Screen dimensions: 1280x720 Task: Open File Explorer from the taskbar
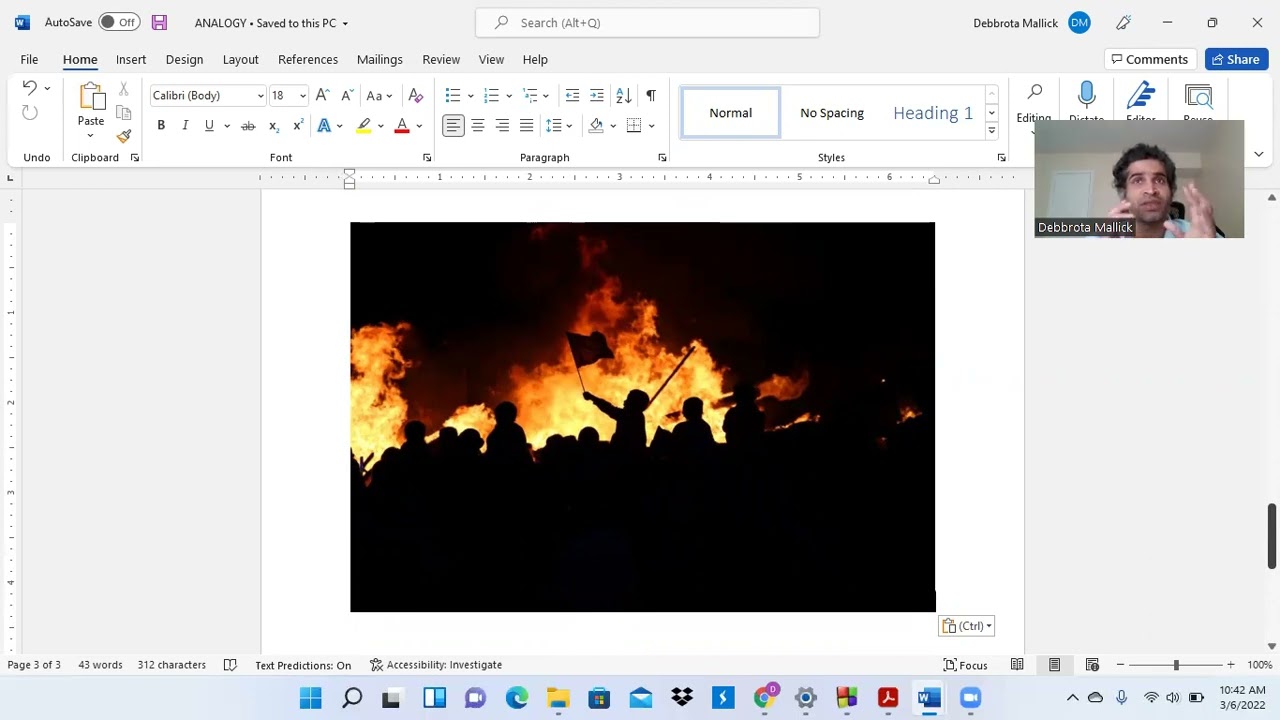tap(558, 698)
